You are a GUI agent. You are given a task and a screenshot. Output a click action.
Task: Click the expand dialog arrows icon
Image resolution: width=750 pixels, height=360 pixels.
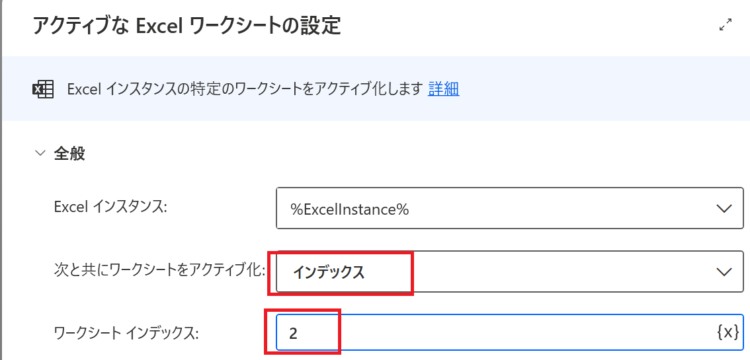pos(726,25)
